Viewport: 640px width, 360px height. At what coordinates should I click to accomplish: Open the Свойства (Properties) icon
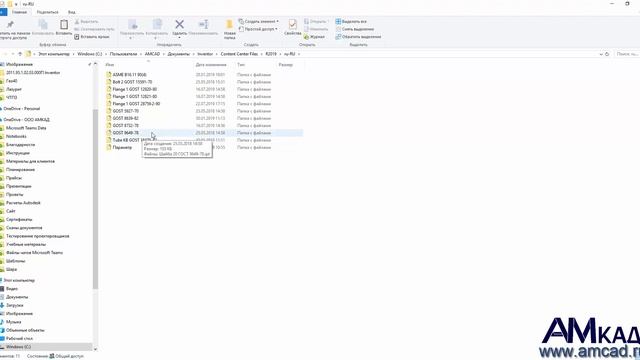coord(292,25)
